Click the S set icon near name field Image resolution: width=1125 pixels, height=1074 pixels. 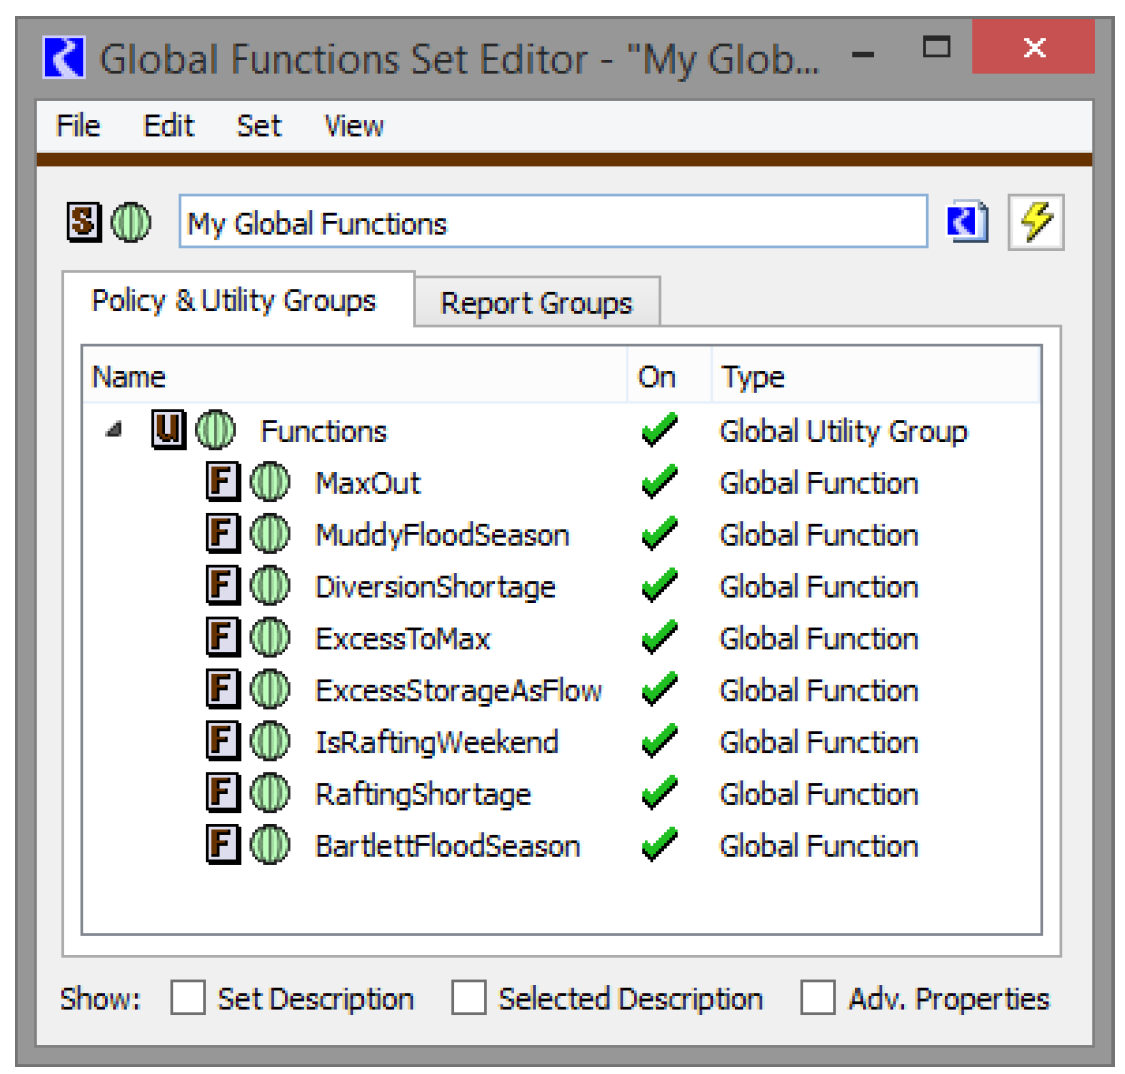pyautogui.click(x=84, y=222)
